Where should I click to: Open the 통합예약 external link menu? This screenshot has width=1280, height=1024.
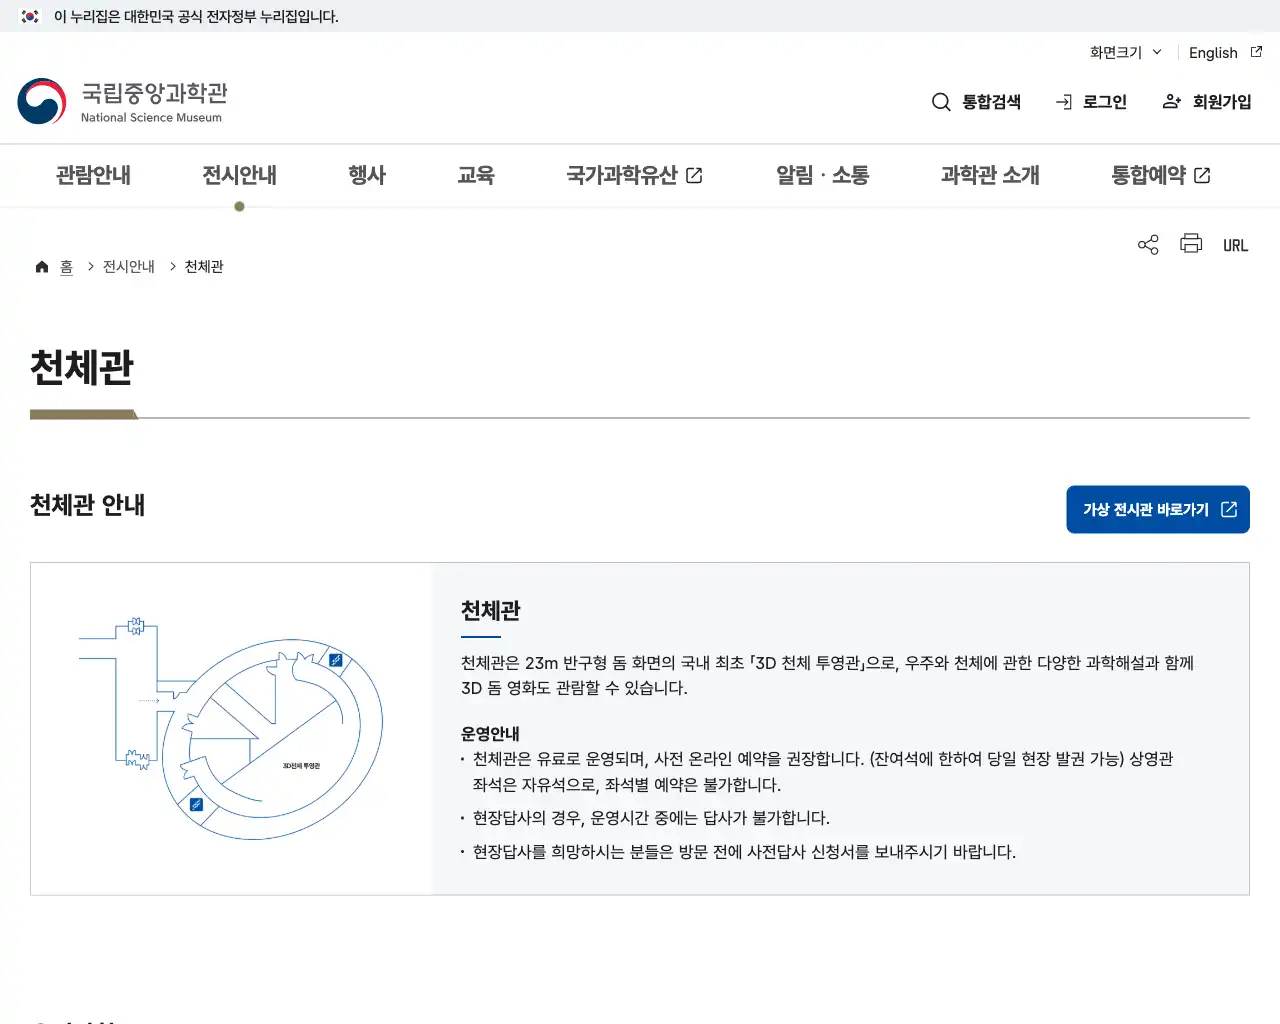click(x=1160, y=175)
